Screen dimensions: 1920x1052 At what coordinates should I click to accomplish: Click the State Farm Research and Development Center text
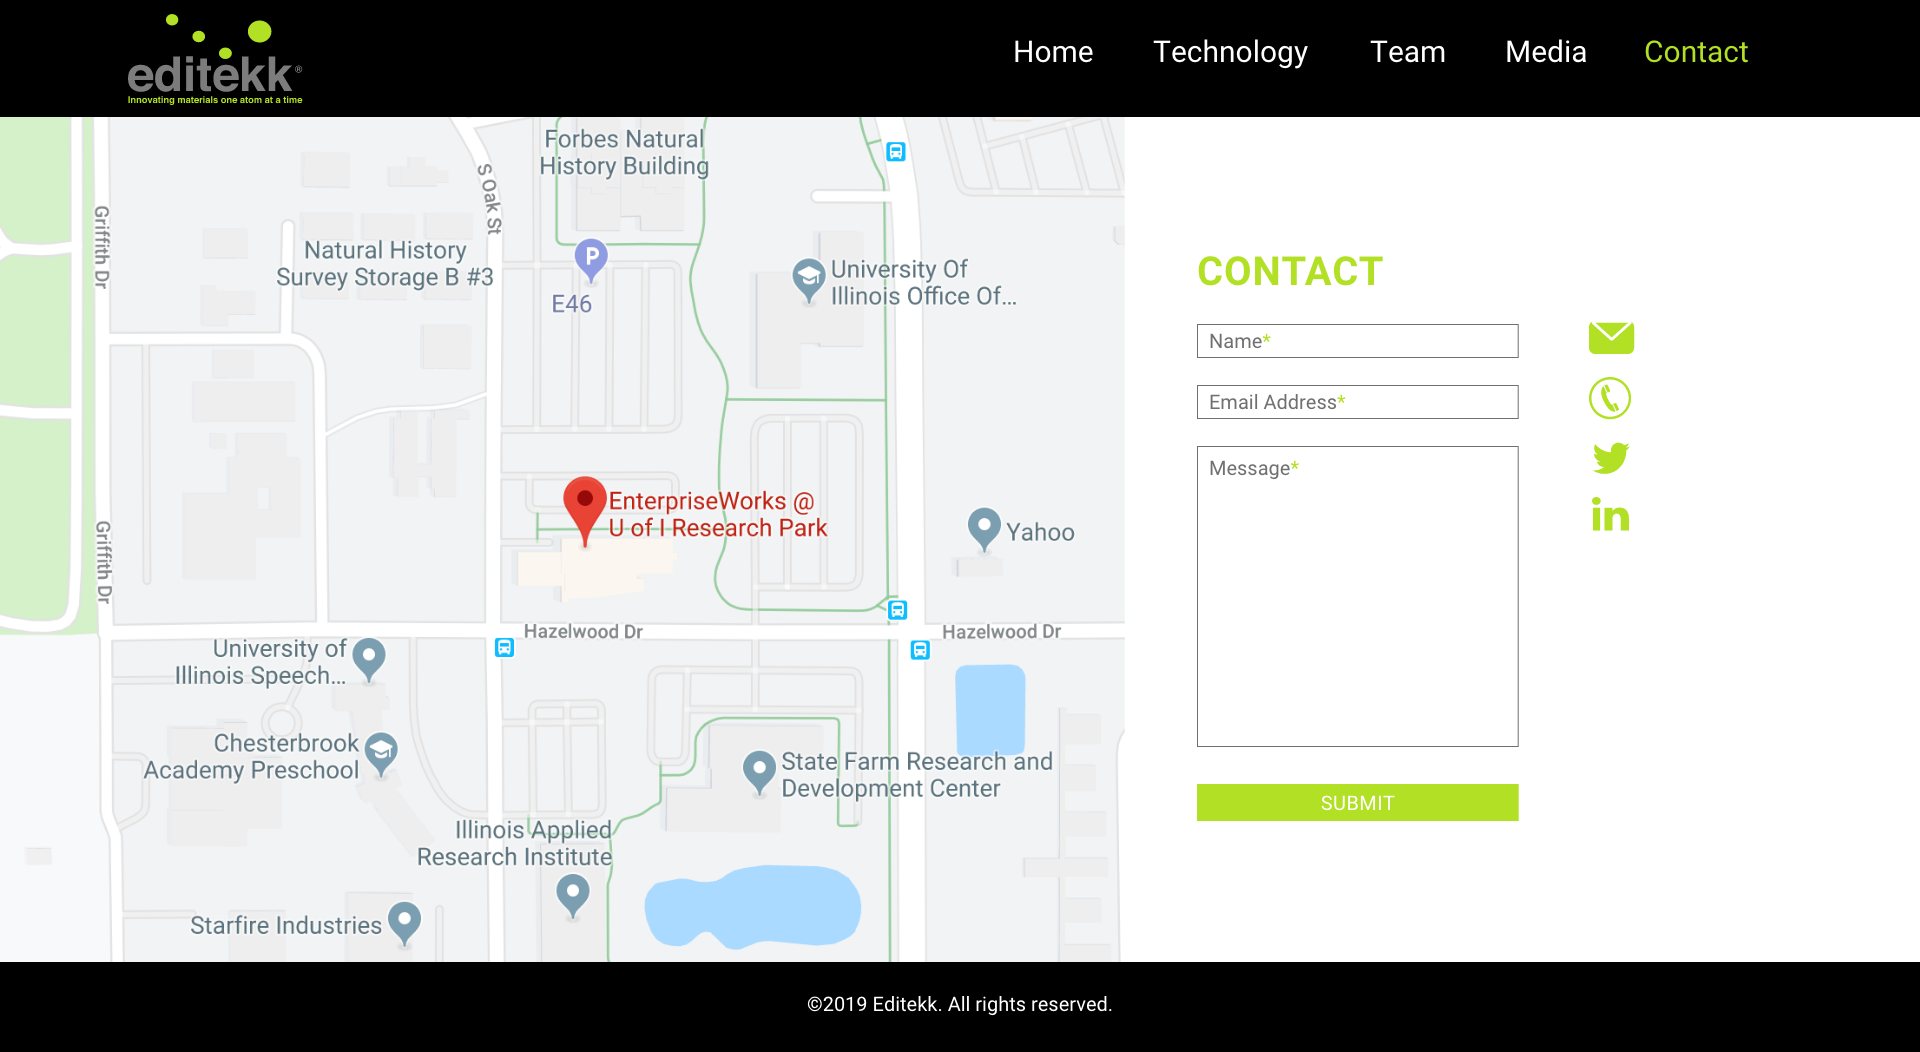click(x=917, y=775)
